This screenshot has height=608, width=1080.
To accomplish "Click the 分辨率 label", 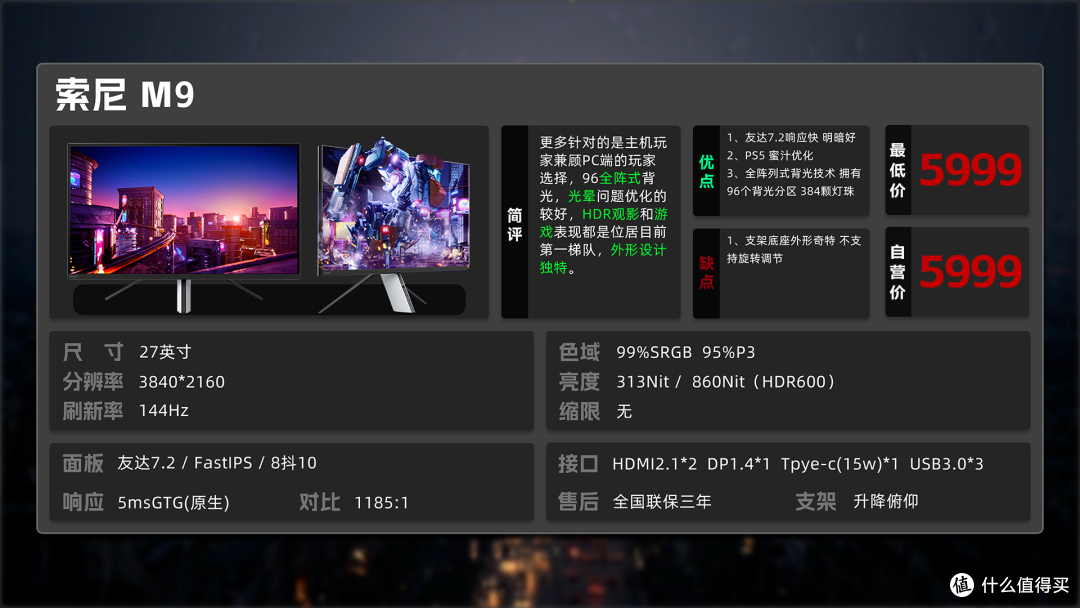I will [93, 381].
